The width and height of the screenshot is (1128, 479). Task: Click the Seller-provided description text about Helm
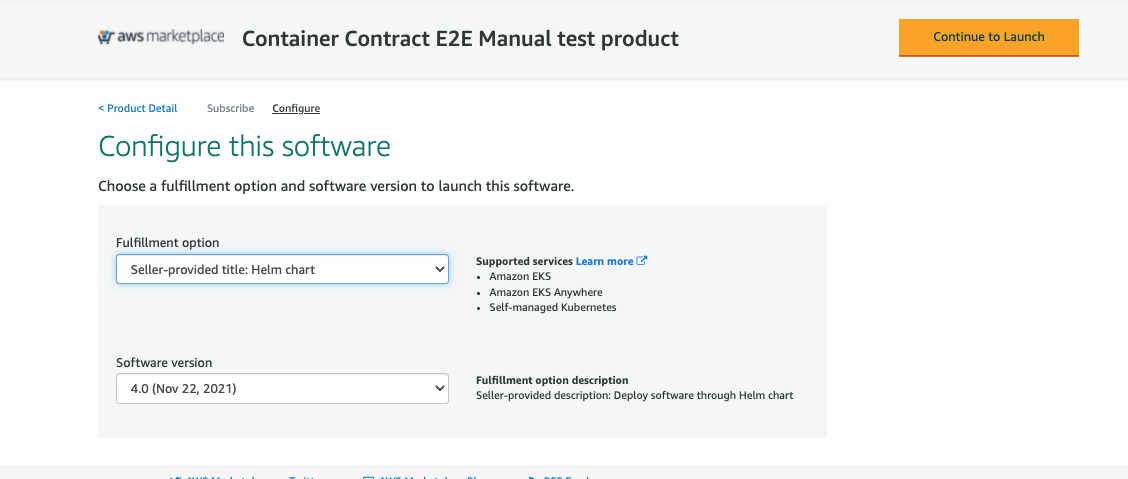pyautogui.click(x=634, y=395)
